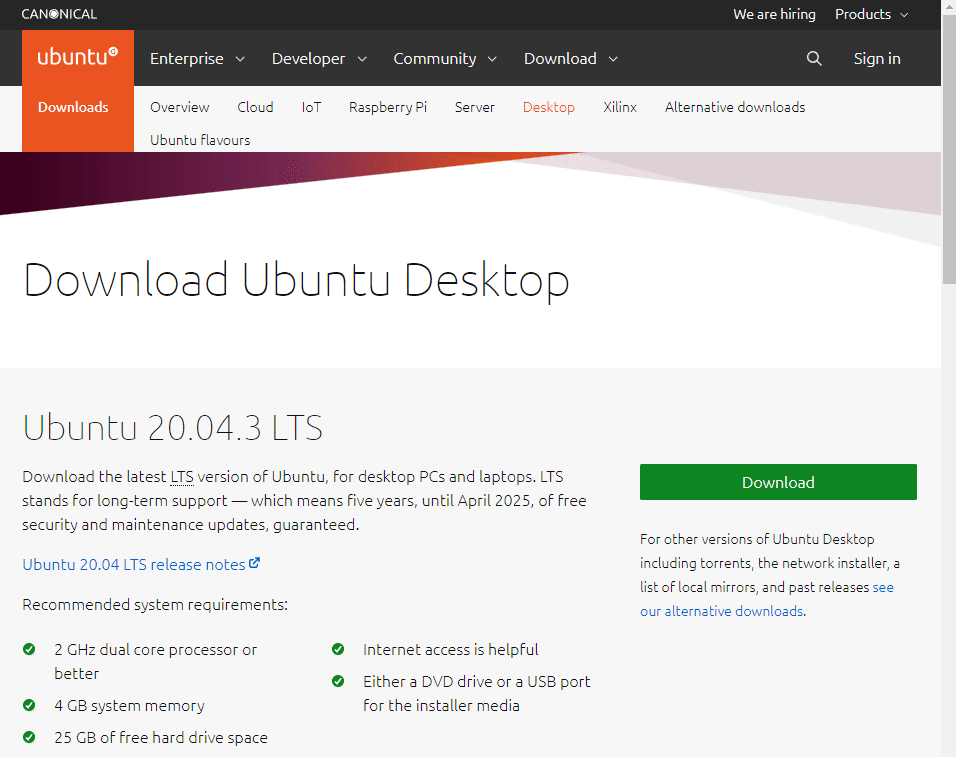Image resolution: width=956 pixels, height=757 pixels.
Task: Click the page vertical scrollbar thumb
Action: tap(949, 149)
